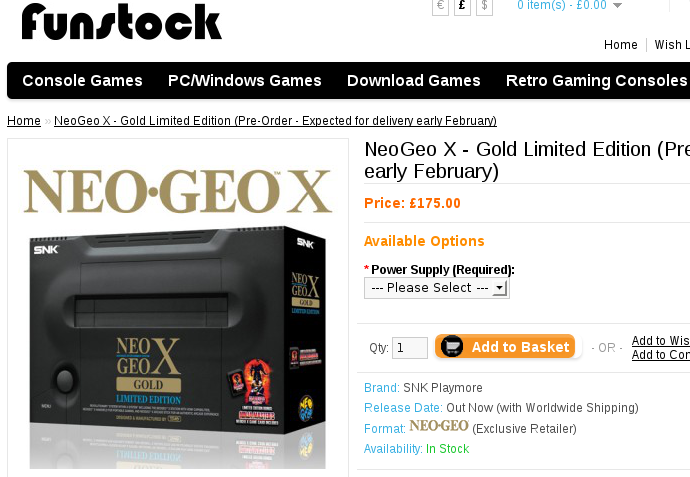
Task: Open the PC/Windows Games menu
Action: pyautogui.click(x=245, y=81)
